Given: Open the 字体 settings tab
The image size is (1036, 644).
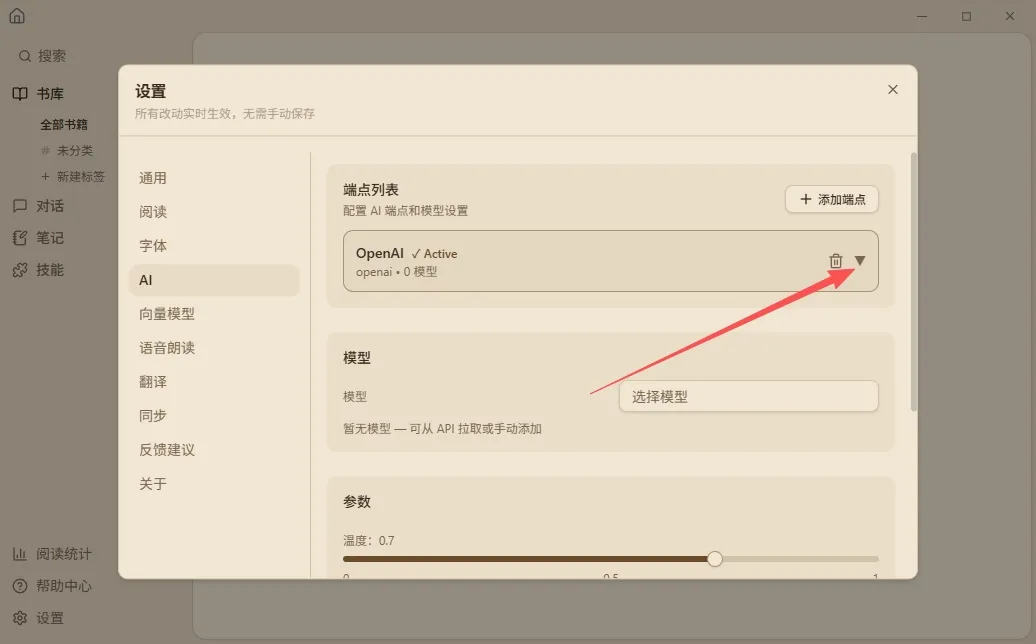Looking at the screenshot, I should 214,246.
